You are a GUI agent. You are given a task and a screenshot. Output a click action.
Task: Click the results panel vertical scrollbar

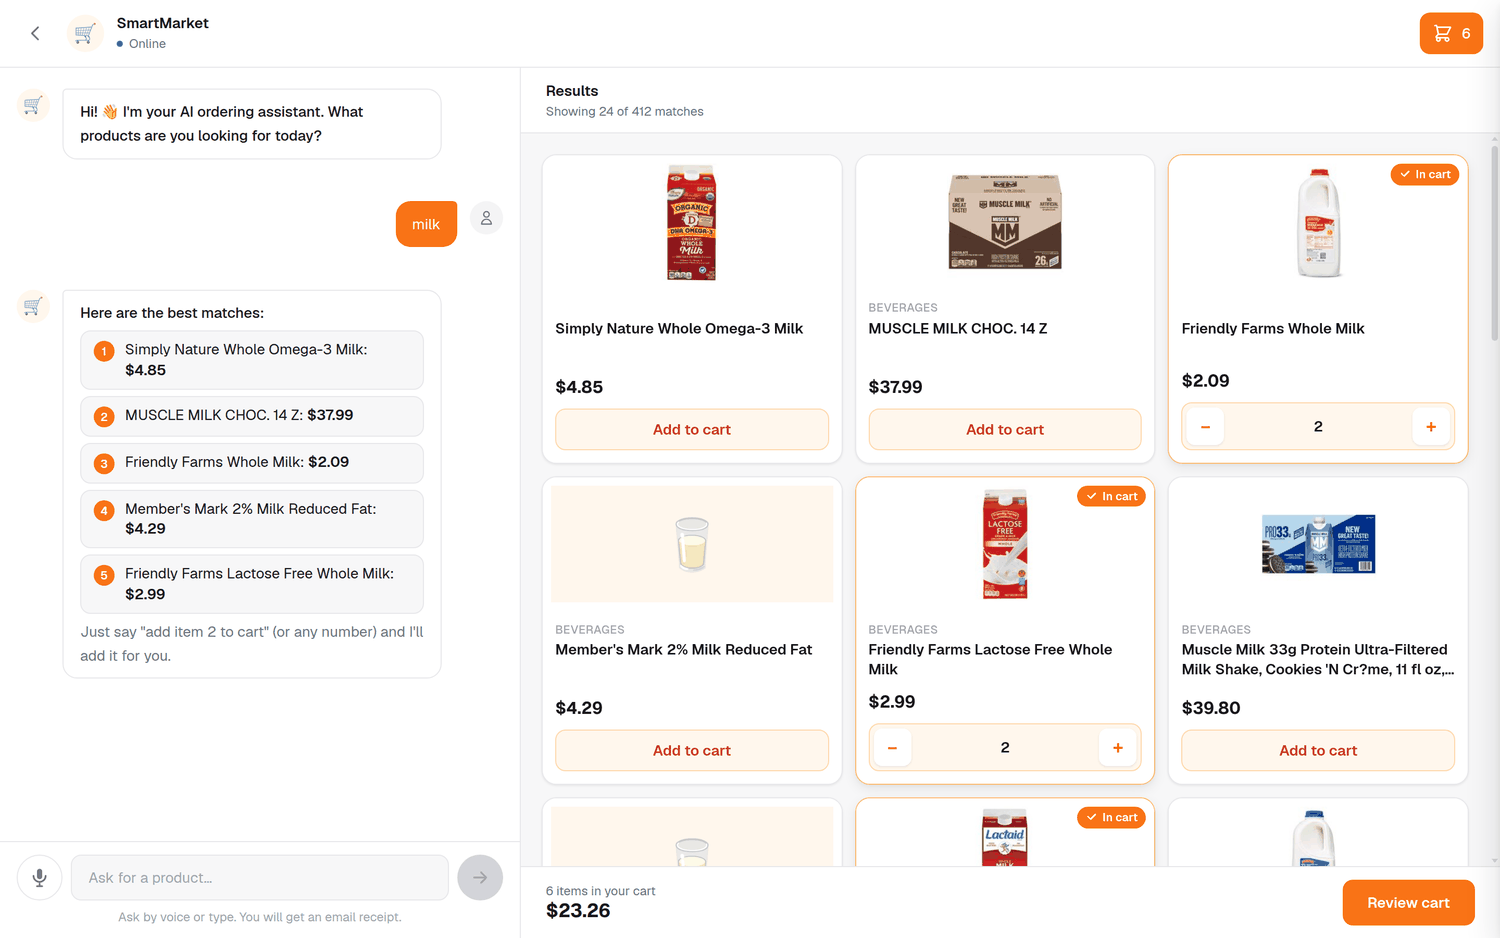coord(1494,243)
